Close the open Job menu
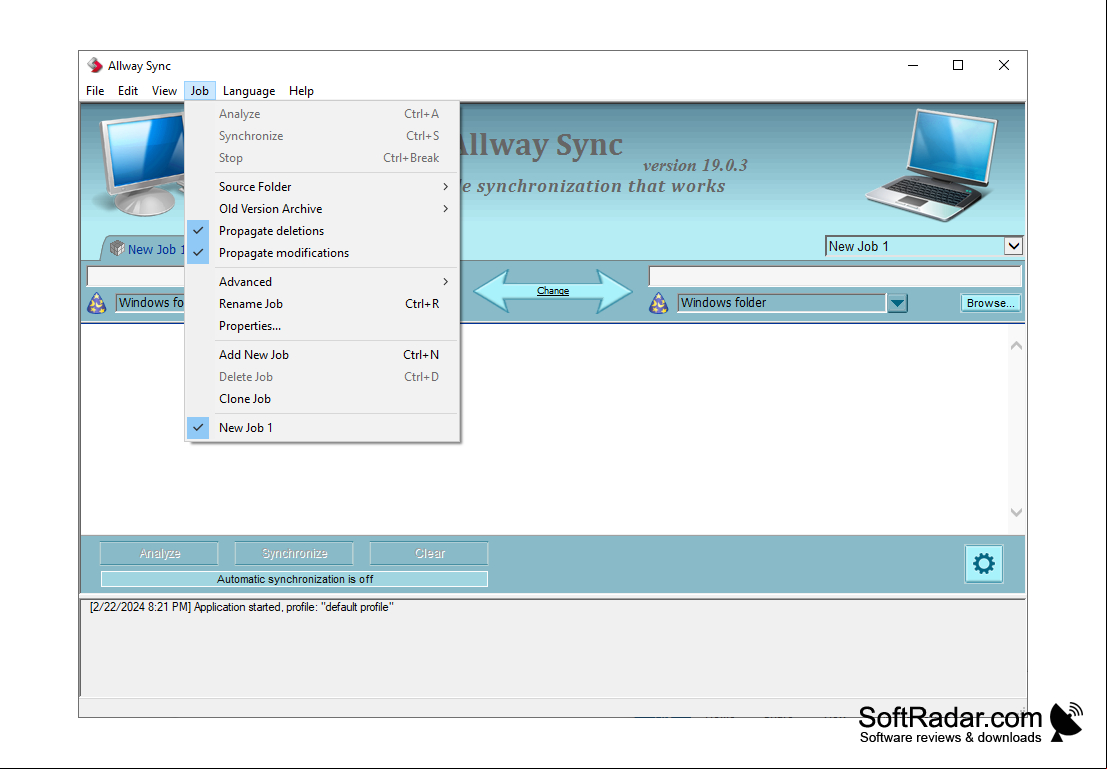Viewport: 1107px width, 769px height. [200, 91]
